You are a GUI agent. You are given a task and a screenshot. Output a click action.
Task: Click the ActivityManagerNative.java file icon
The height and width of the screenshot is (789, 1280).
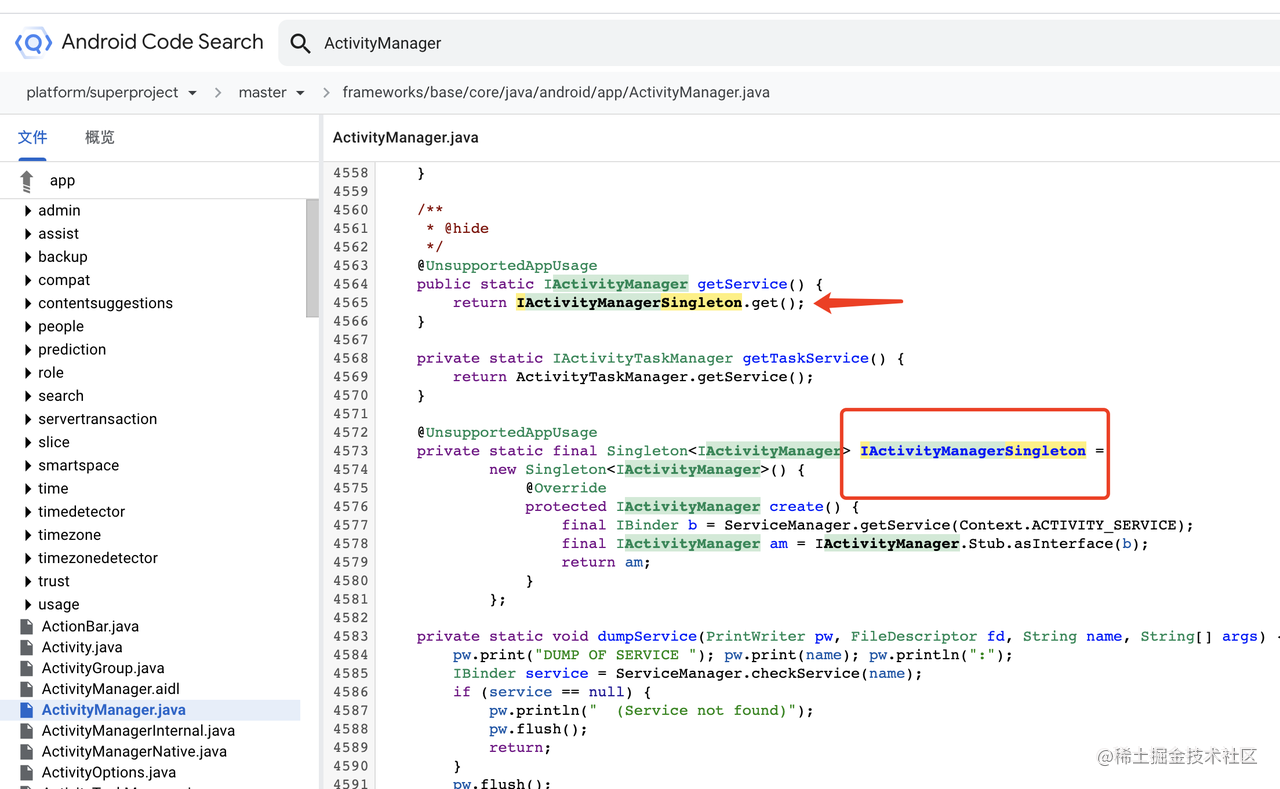27,752
